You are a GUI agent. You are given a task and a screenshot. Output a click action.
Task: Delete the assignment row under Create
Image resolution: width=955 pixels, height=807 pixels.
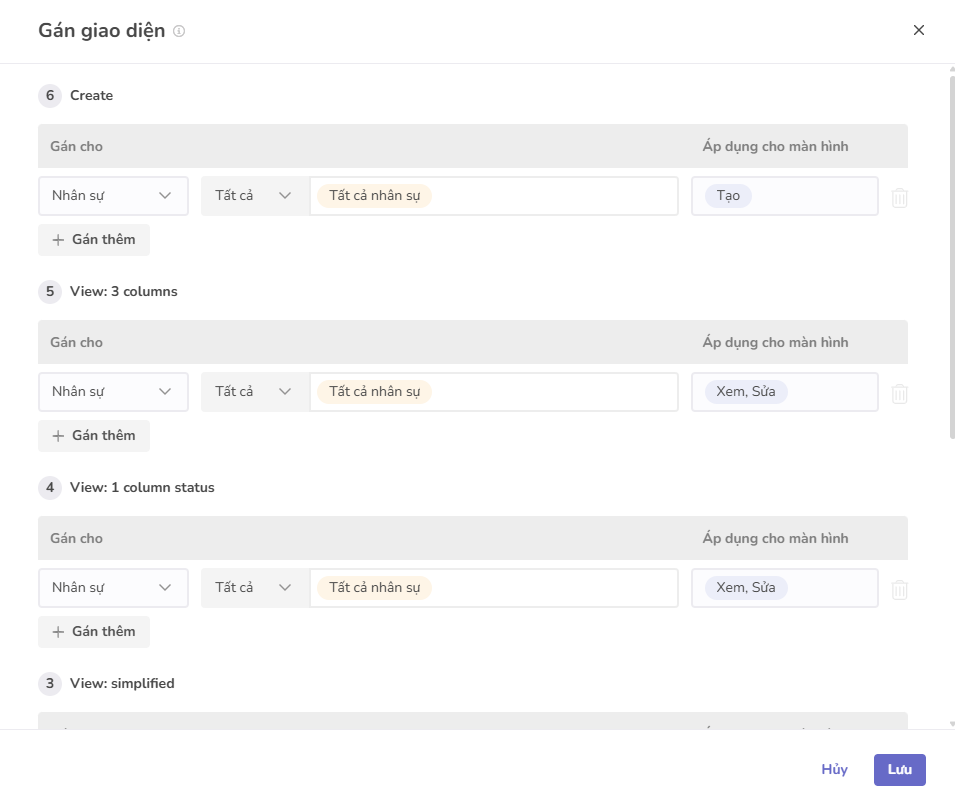point(899,197)
